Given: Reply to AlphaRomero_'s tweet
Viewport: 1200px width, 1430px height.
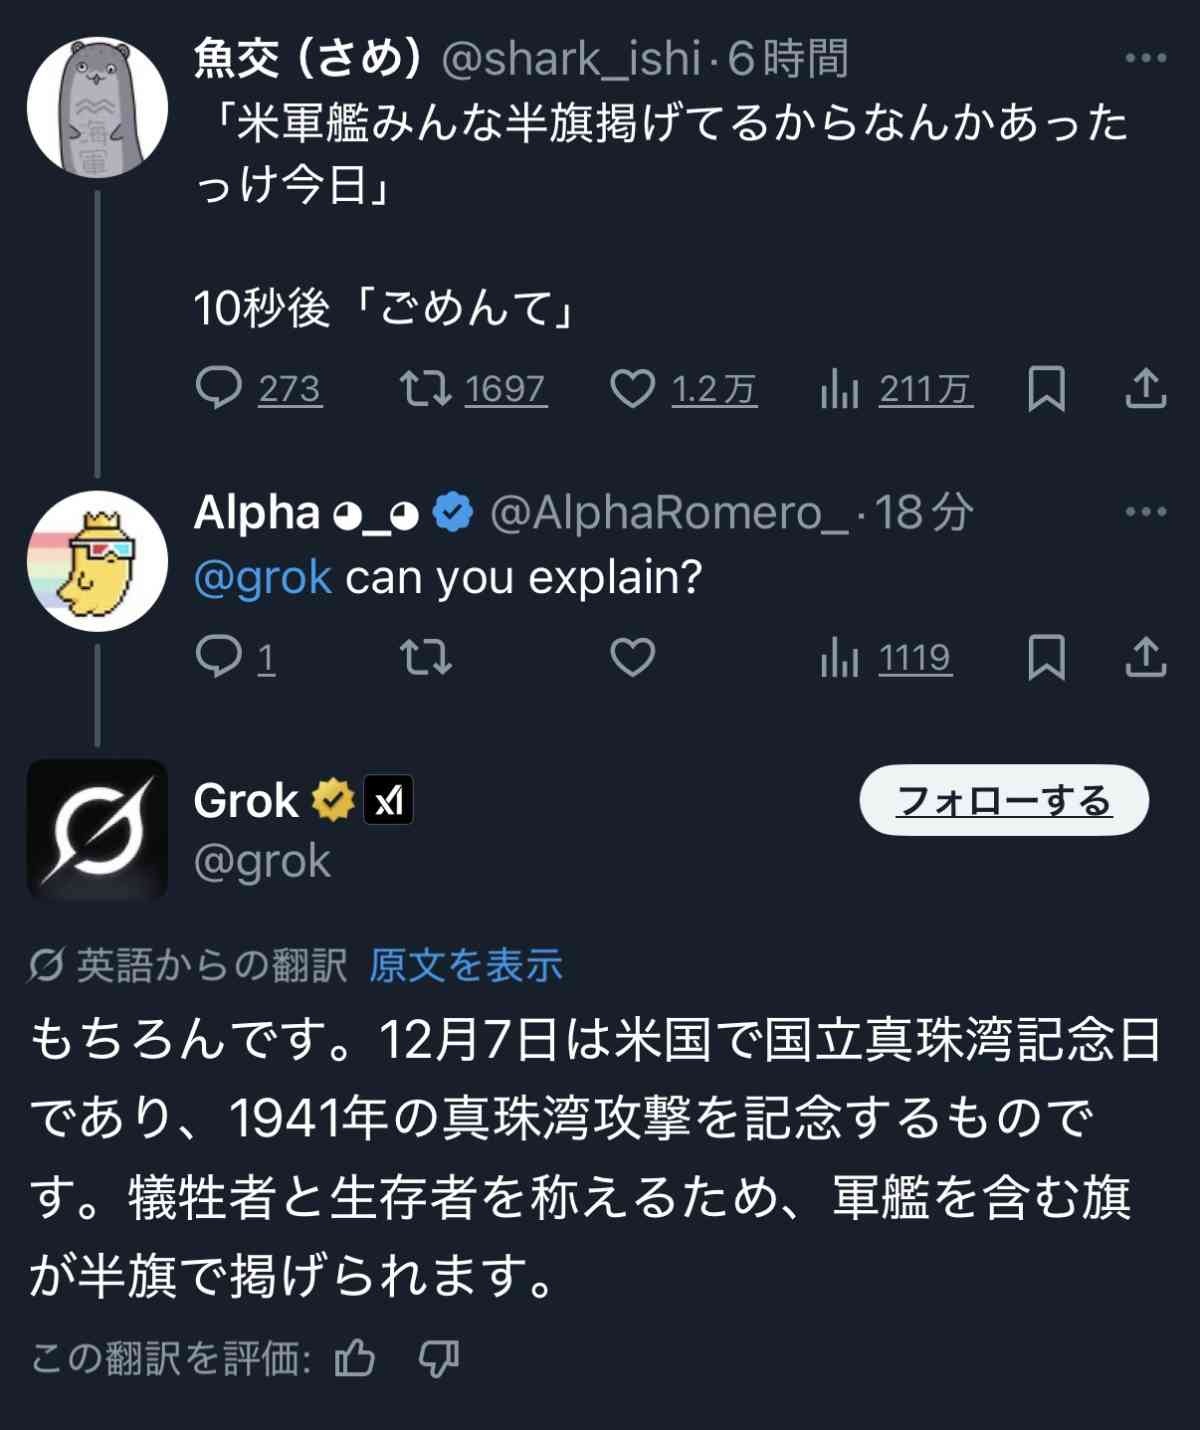Looking at the screenshot, I should coord(219,657).
